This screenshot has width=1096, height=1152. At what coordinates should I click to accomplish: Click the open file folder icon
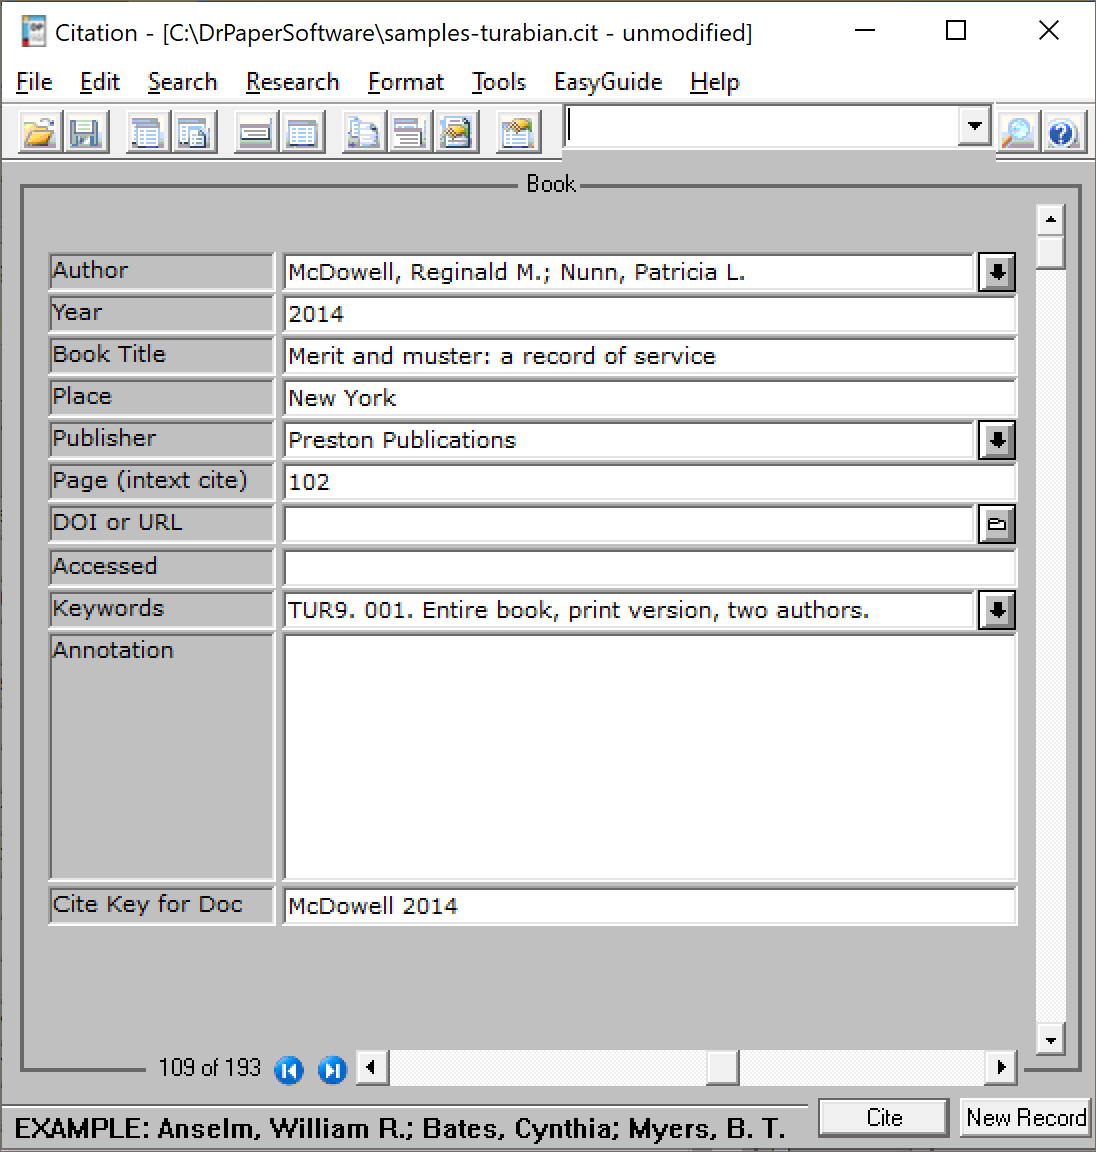point(40,132)
